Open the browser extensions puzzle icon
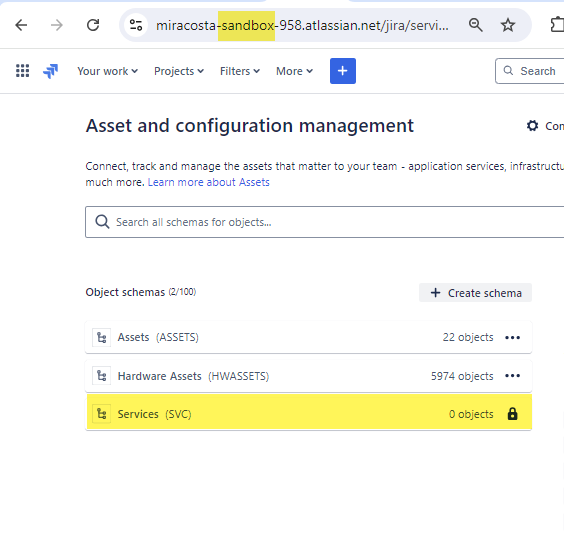This screenshot has height=560, width=564. pyautogui.click(x=557, y=25)
